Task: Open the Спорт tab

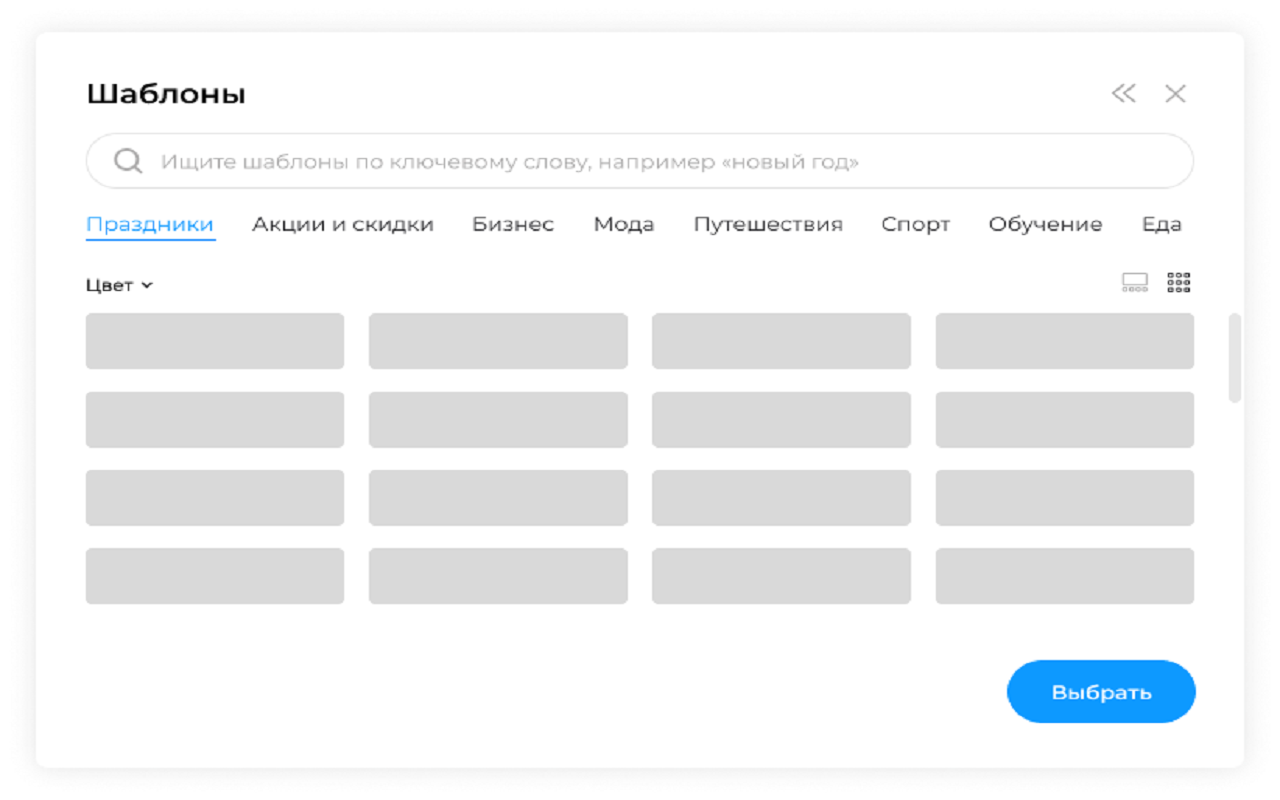Action: (915, 225)
